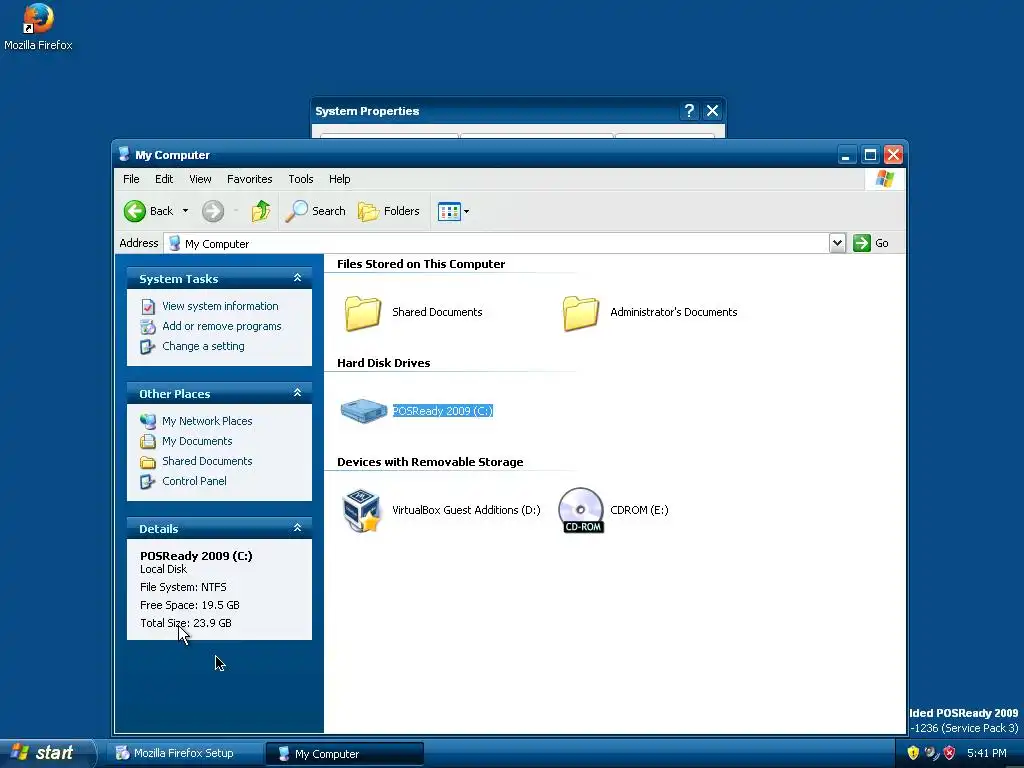Select the VirtualBox Guest Additions (D:) icon
This screenshot has width=1024, height=768.
[361, 510]
